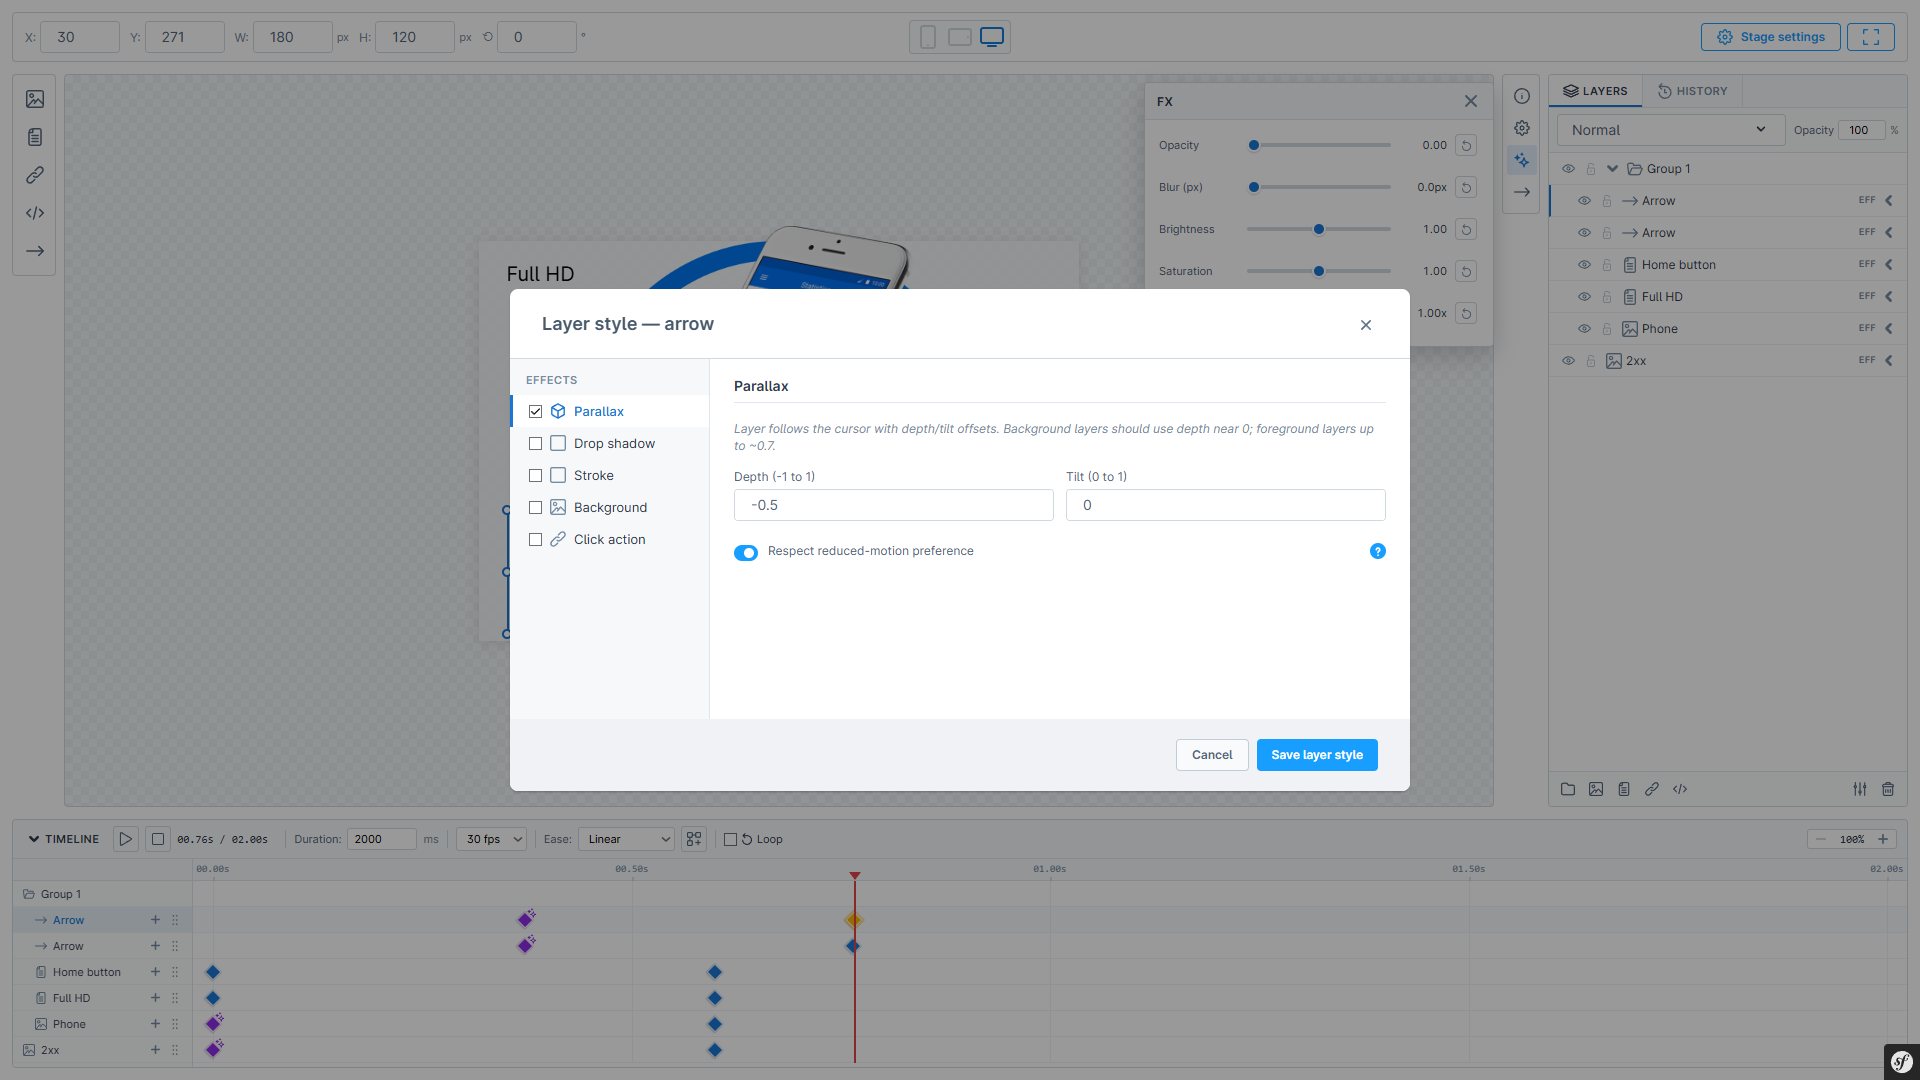Select Stroke in effects list

[x=611, y=476]
